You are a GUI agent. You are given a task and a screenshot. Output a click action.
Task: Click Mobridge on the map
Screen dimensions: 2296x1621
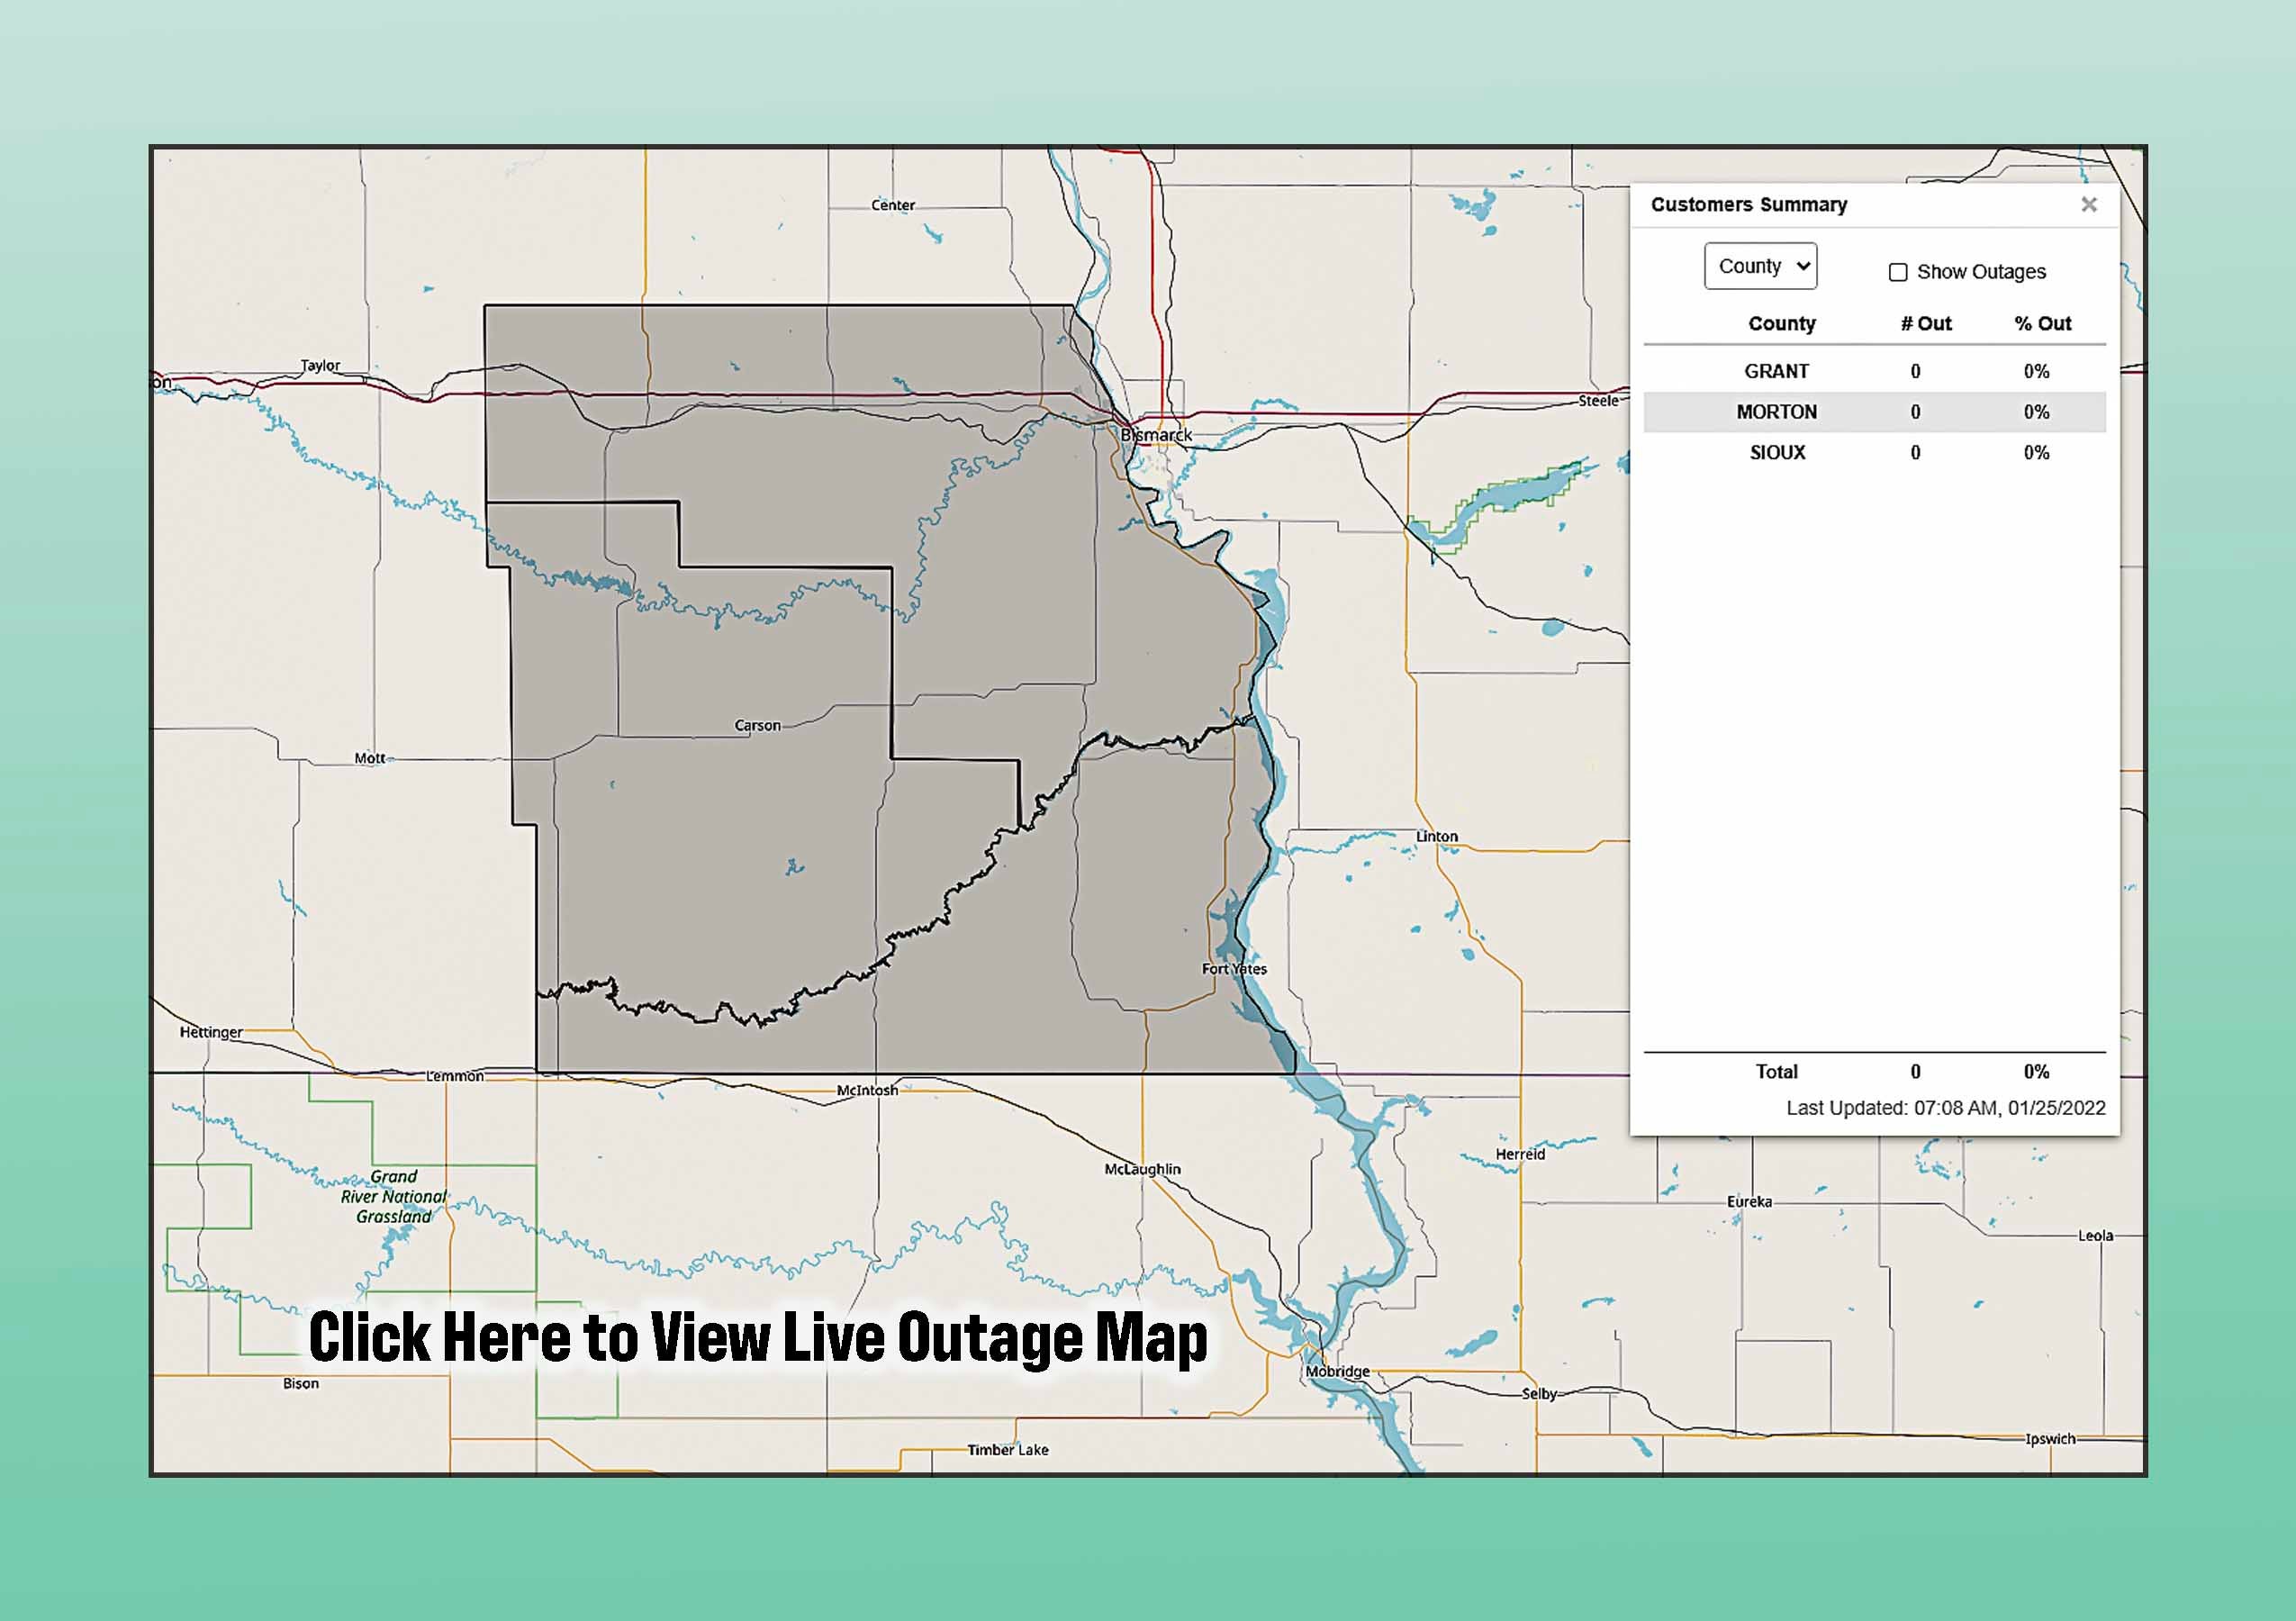[1338, 1371]
